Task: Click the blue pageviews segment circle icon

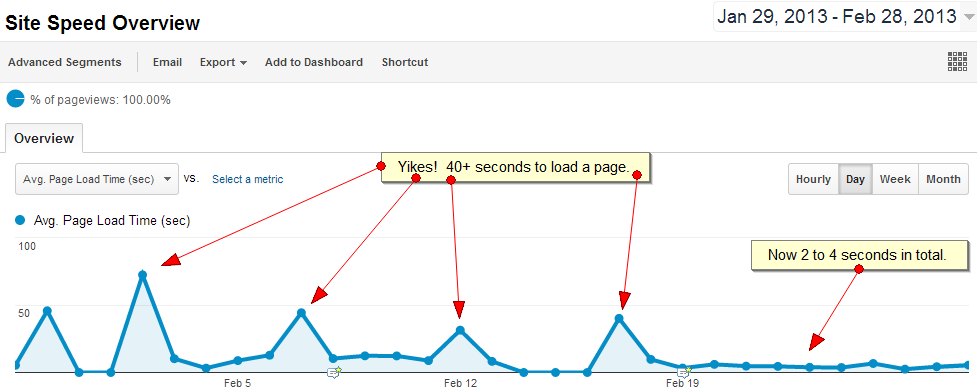Action: 16,98
